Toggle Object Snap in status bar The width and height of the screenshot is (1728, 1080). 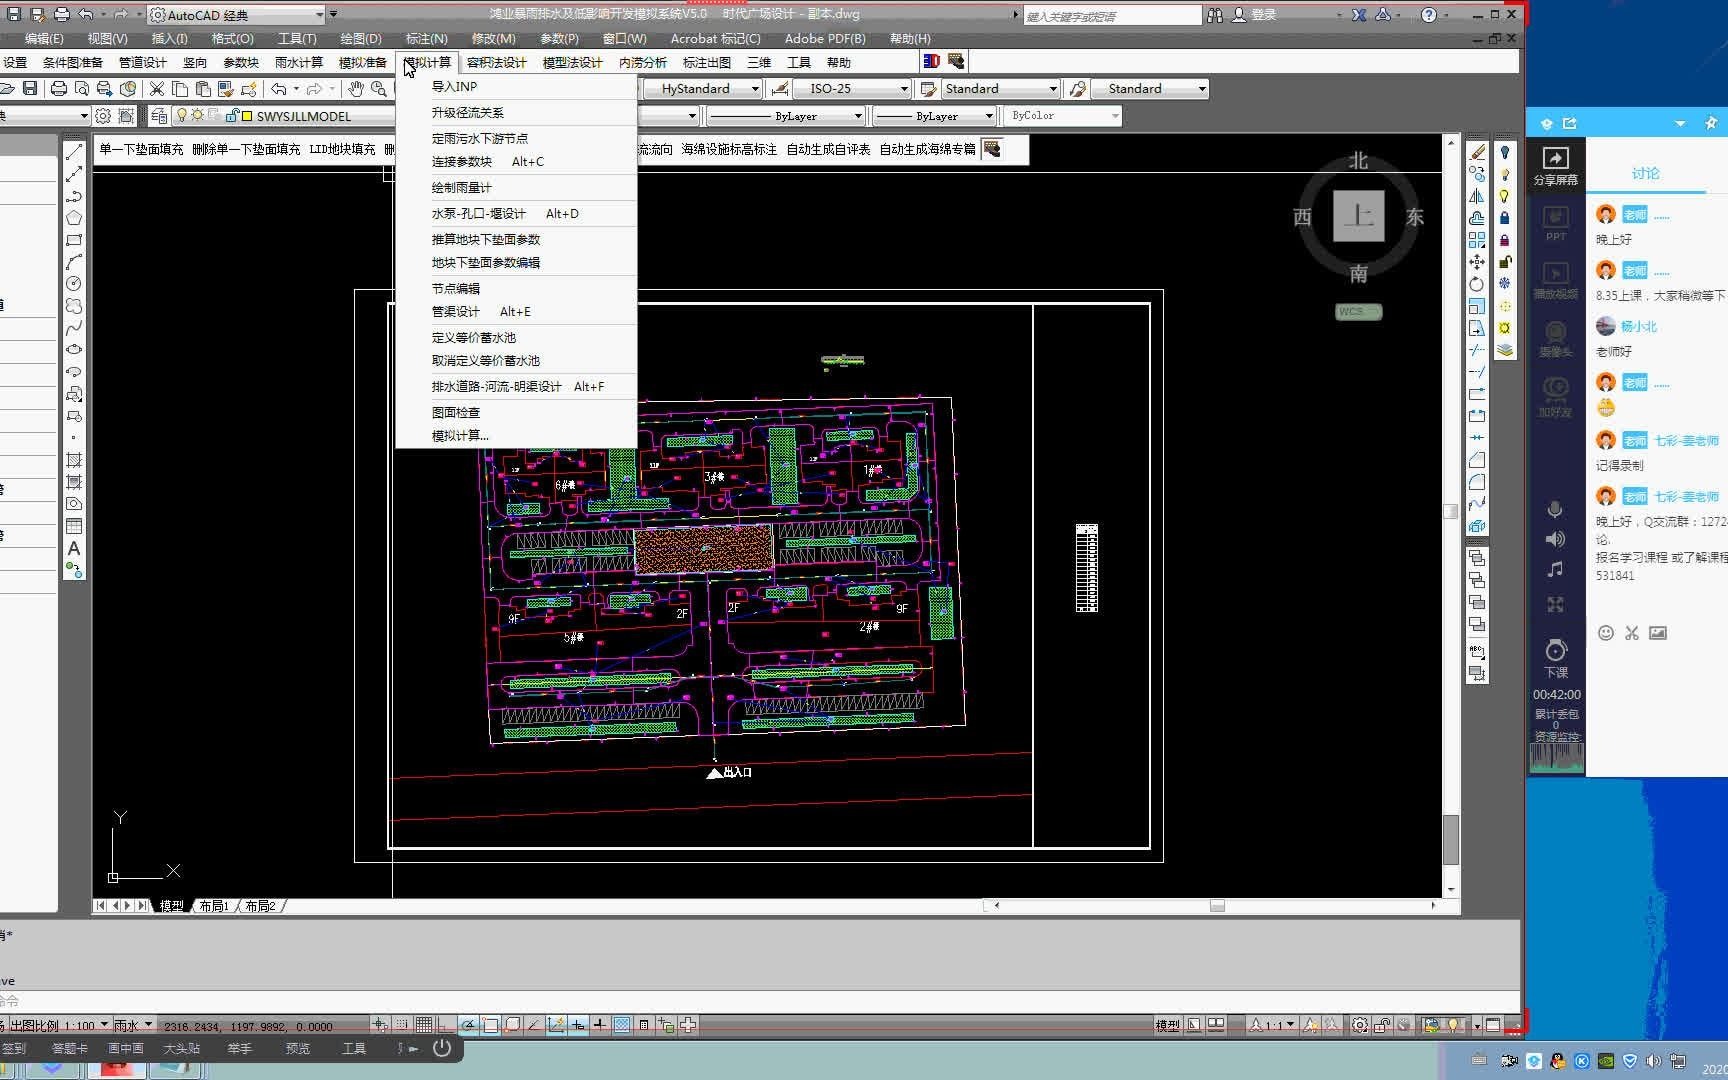point(490,1025)
